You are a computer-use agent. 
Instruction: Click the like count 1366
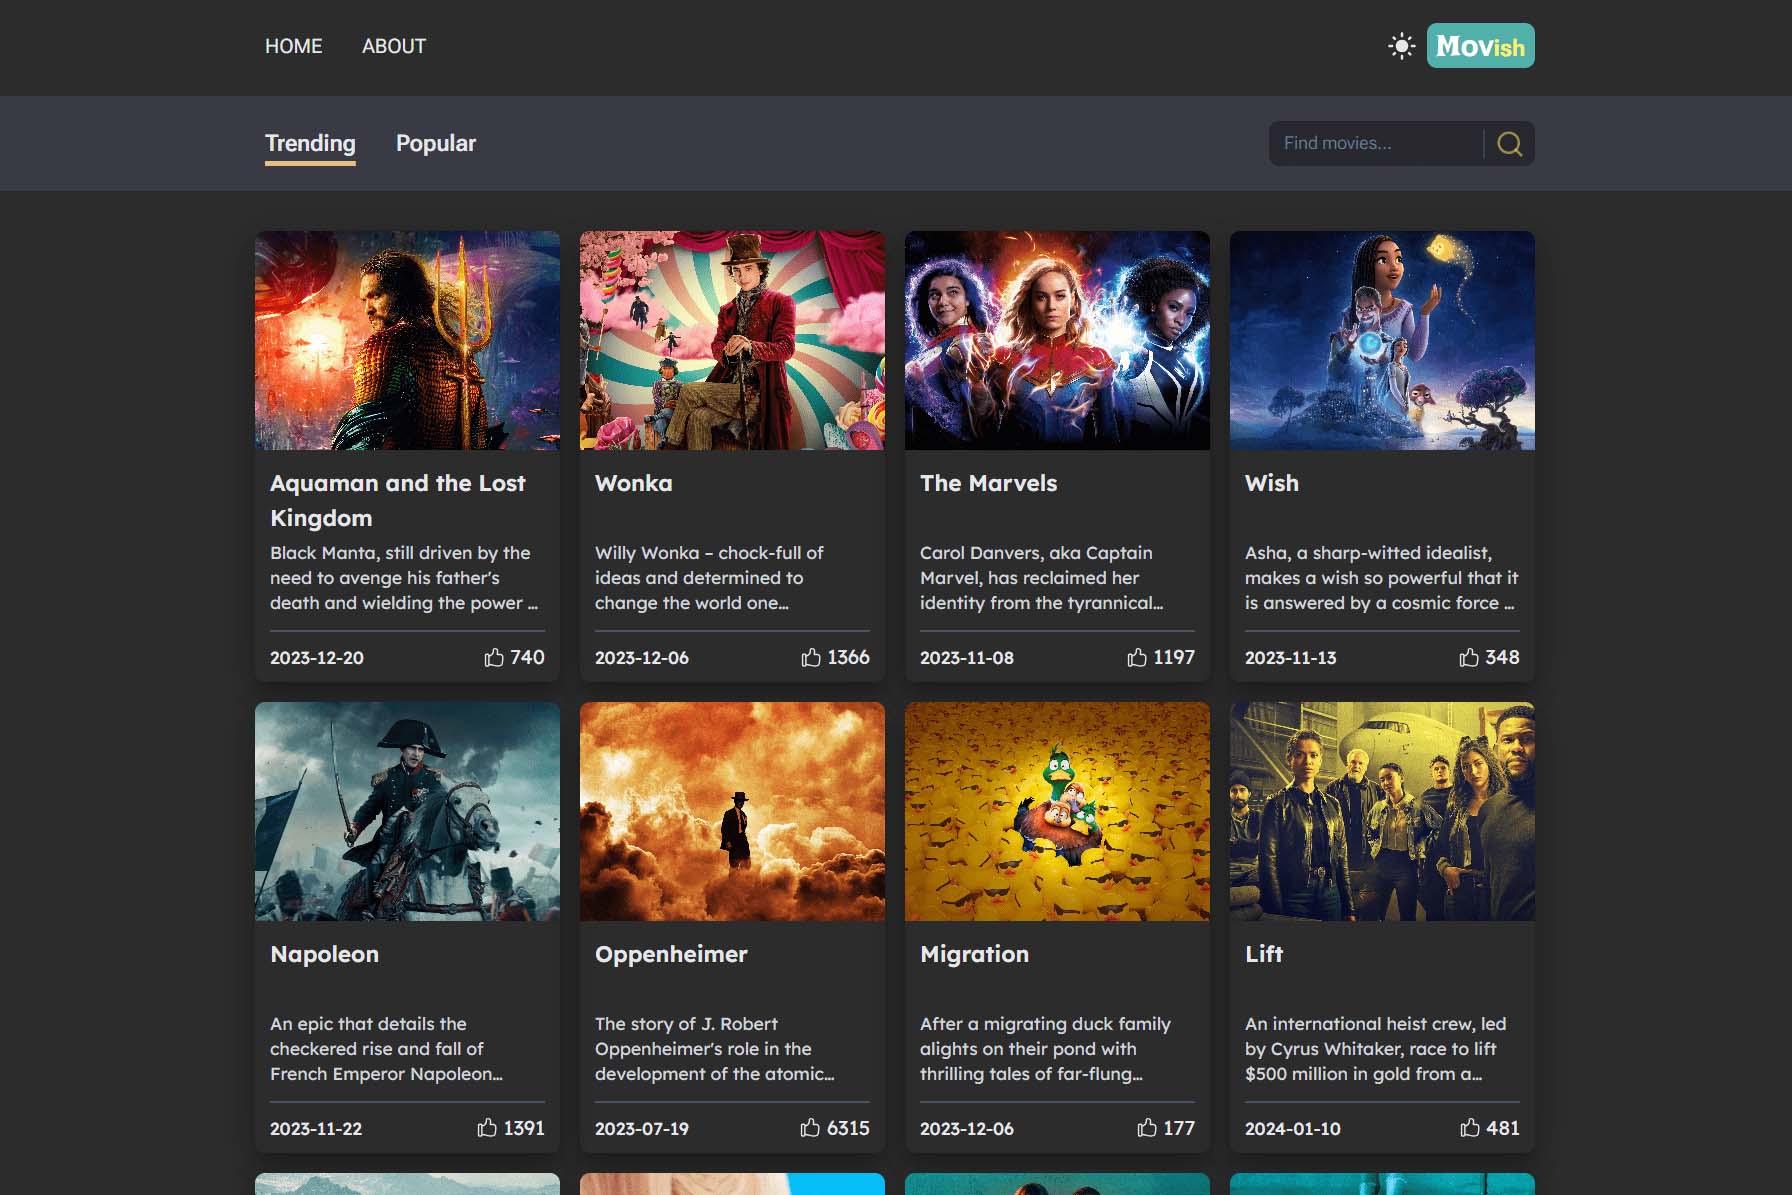point(848,657)
